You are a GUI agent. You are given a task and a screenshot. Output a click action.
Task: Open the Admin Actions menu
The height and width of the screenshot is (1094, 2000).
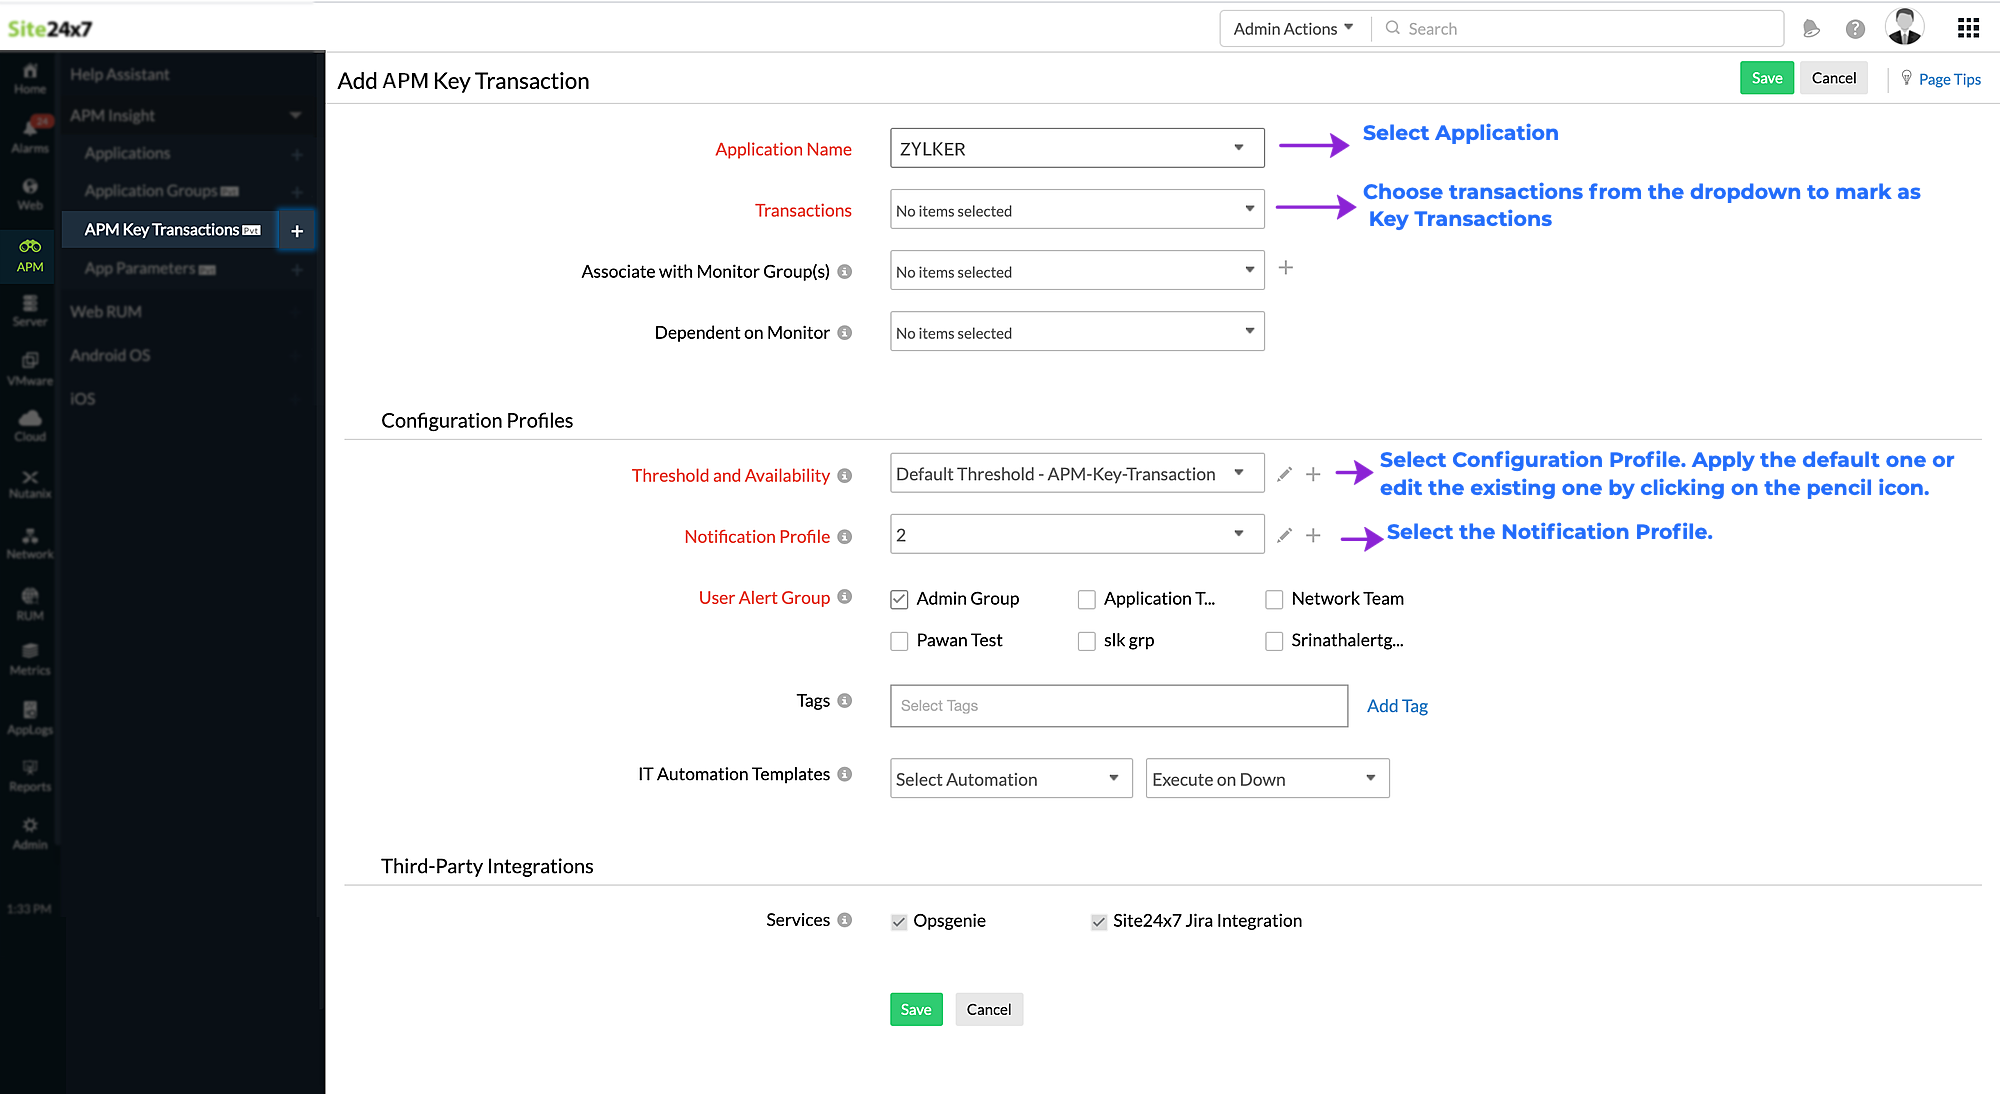(x=1292, y=29)
